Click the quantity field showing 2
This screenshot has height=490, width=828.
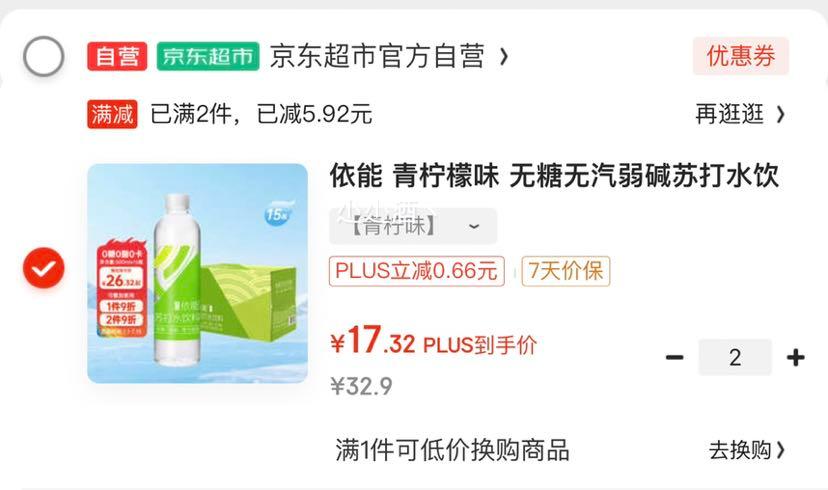(735, 357)
